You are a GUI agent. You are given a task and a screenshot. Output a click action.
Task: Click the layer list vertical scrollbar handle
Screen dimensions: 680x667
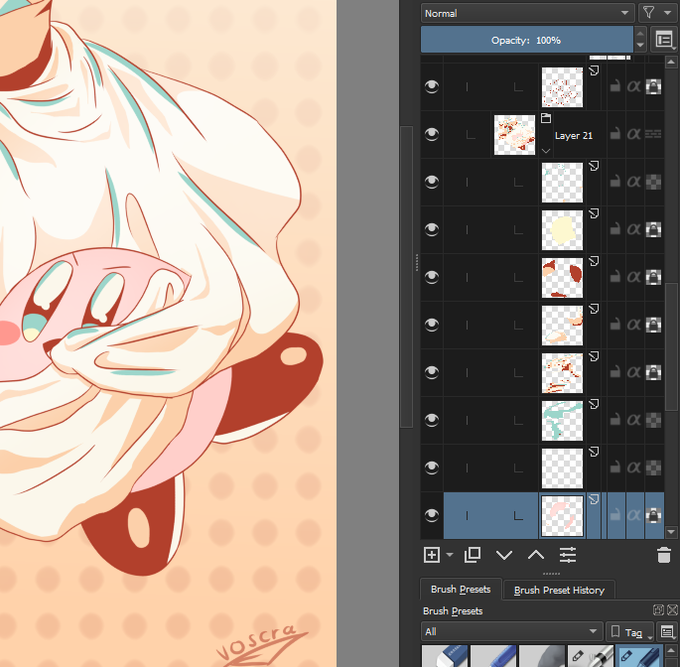pyautogui.click(x=671, y=347)
